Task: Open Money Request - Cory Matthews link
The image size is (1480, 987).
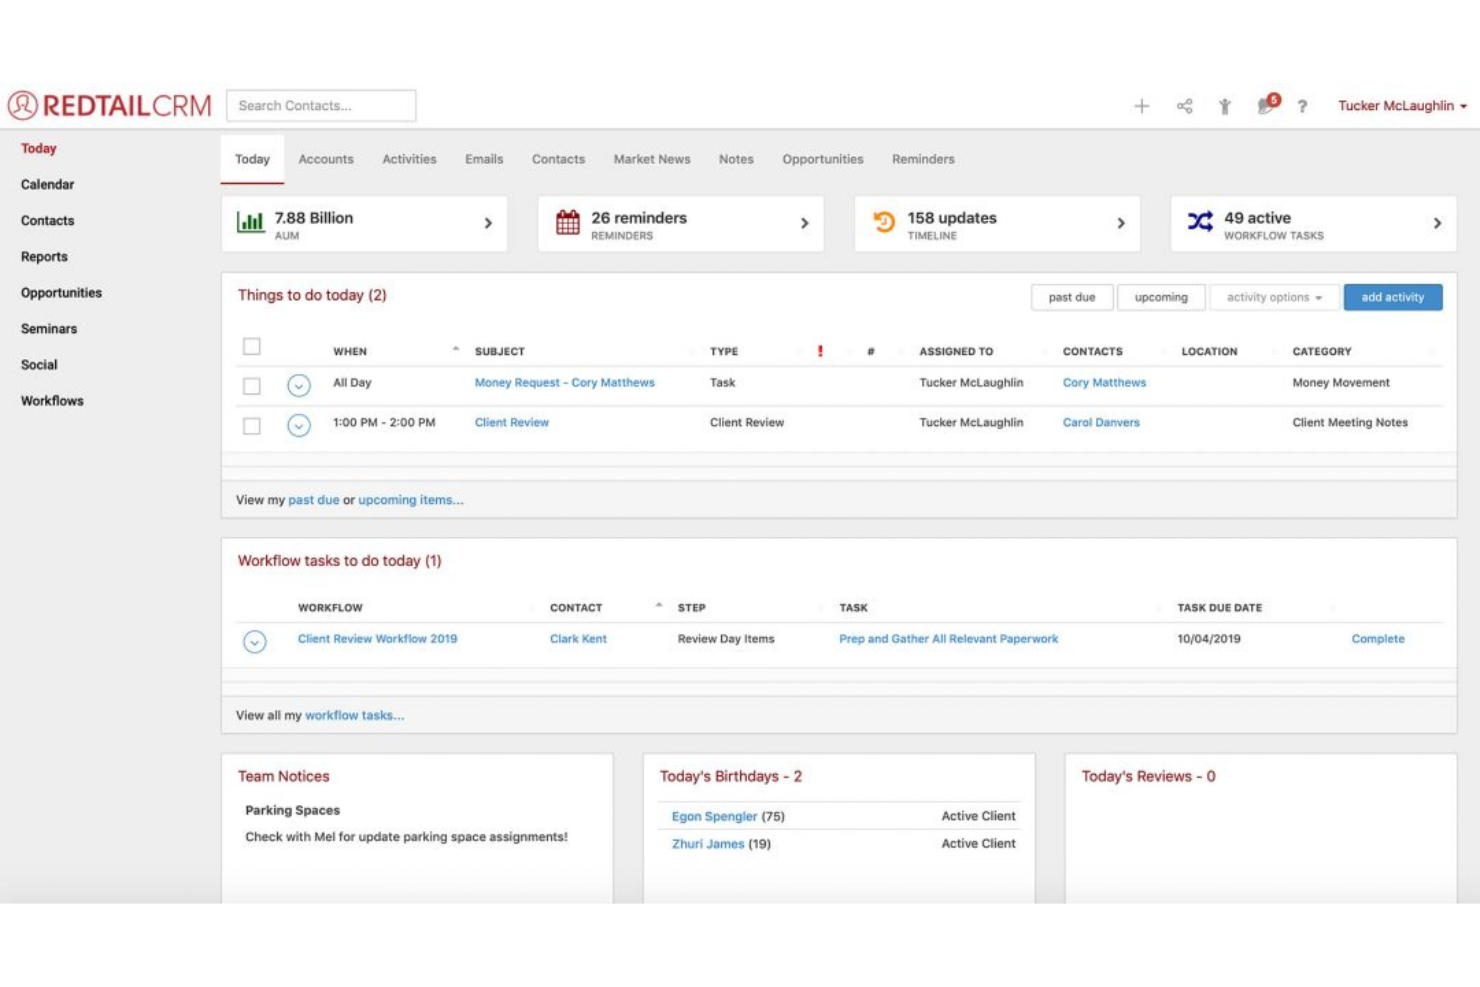Action: 565,382
